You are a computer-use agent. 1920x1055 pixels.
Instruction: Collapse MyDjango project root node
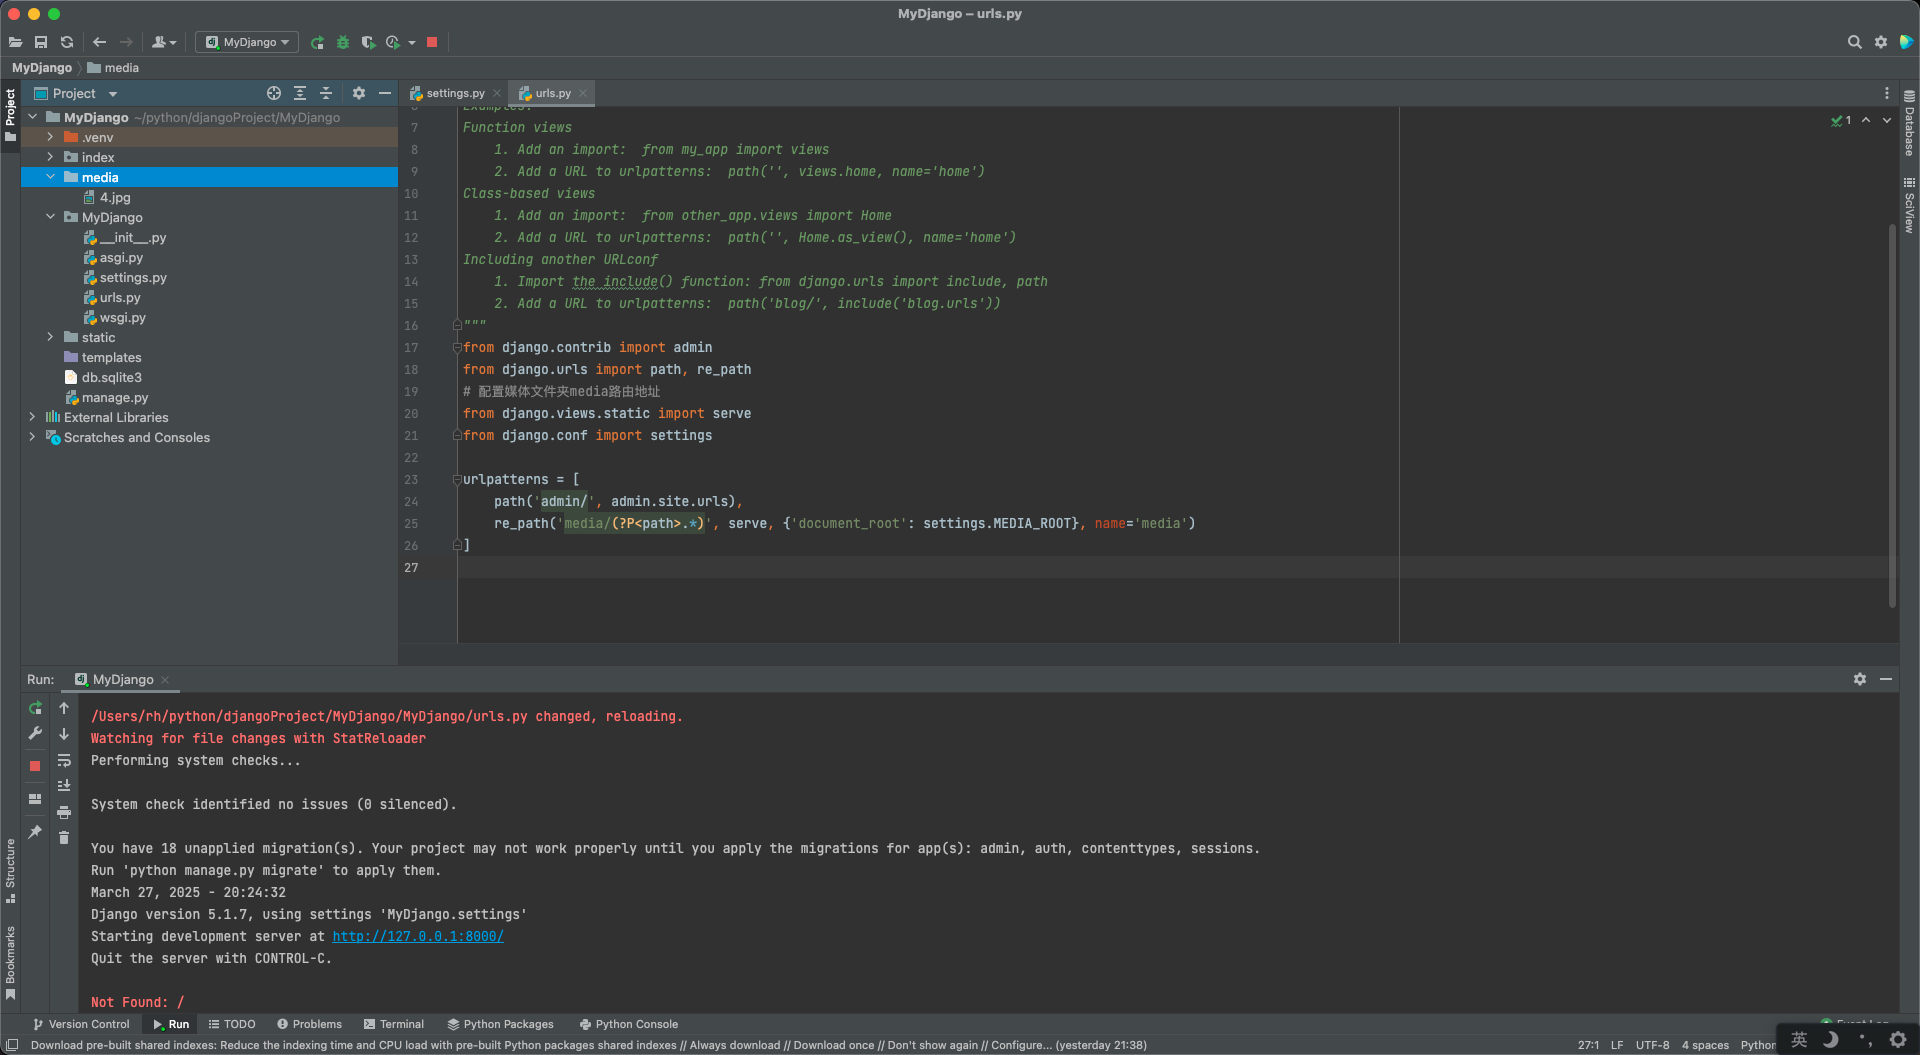coord(32,117)
